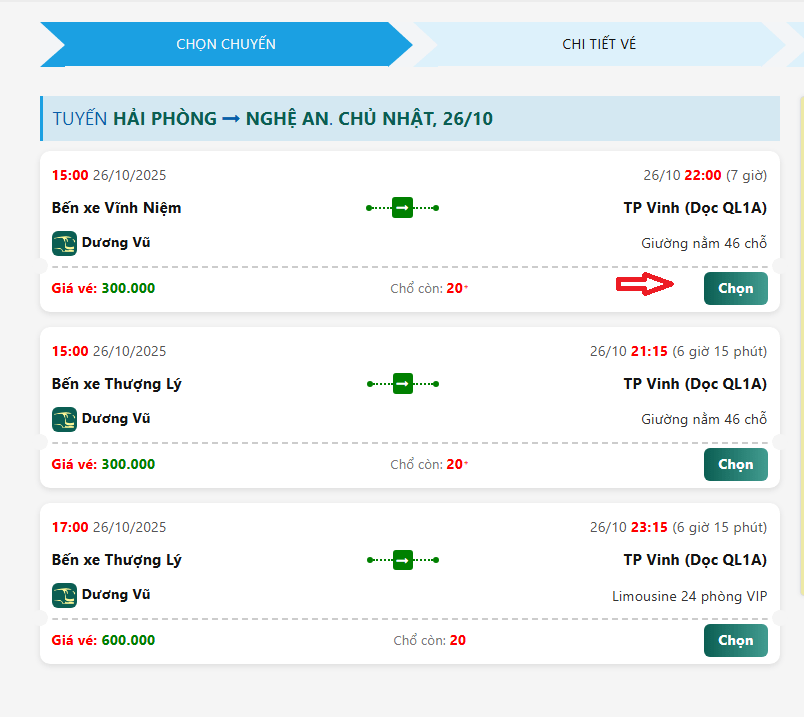Click green route arrow in 17:00 departure trip

coord(403,560)
